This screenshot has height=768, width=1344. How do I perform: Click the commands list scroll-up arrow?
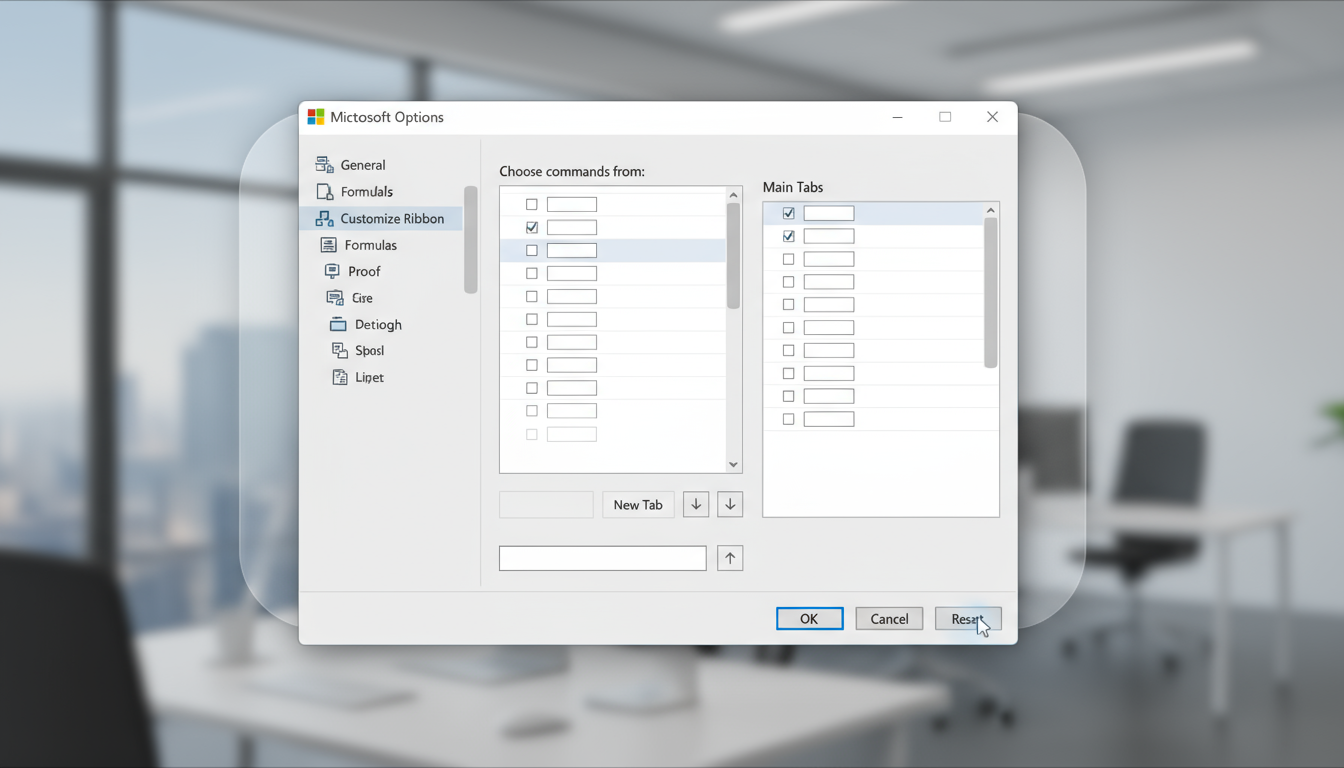(733, 196)
